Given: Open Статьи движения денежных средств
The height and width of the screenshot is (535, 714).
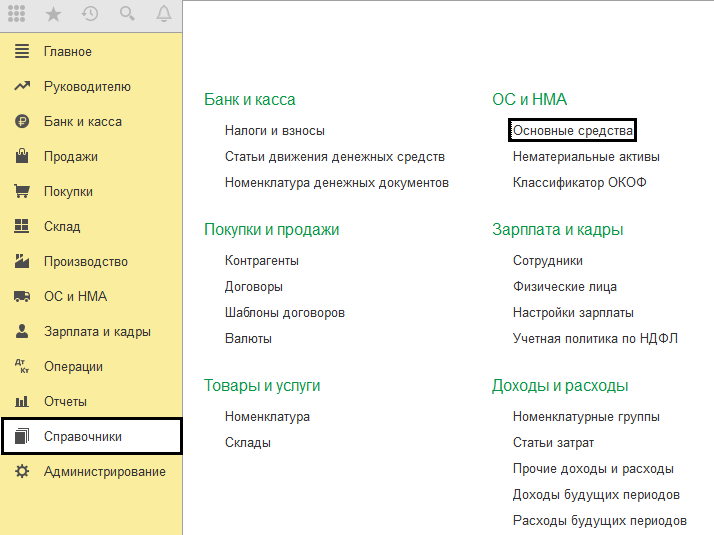Looking at the screenshot, I should point(335,157).
